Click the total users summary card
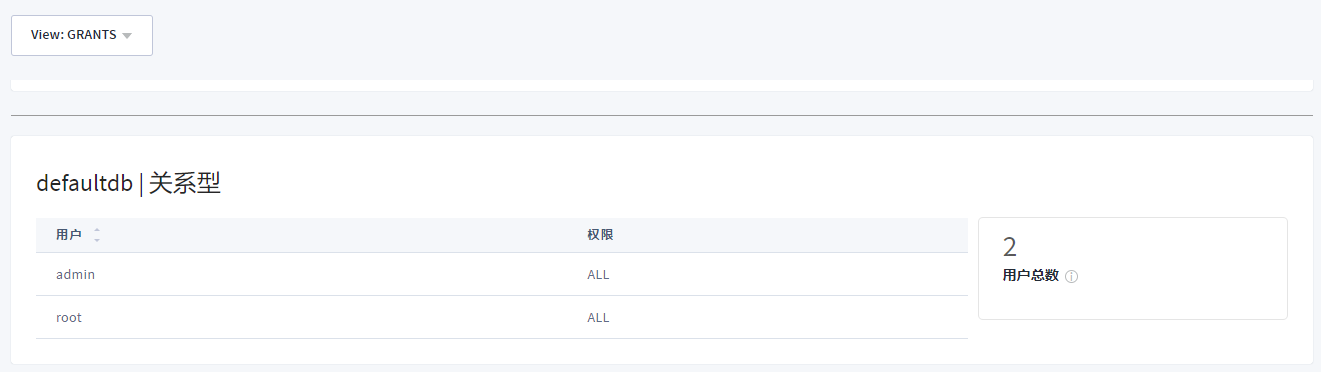 tap(1133, 268)
